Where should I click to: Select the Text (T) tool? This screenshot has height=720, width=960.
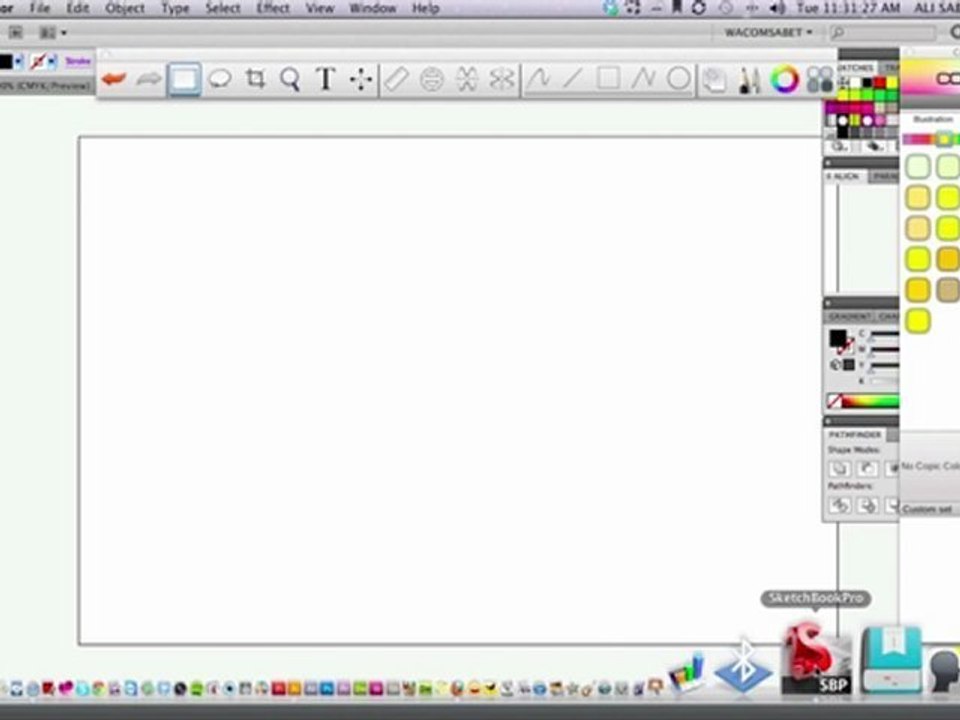pos(326,79)
